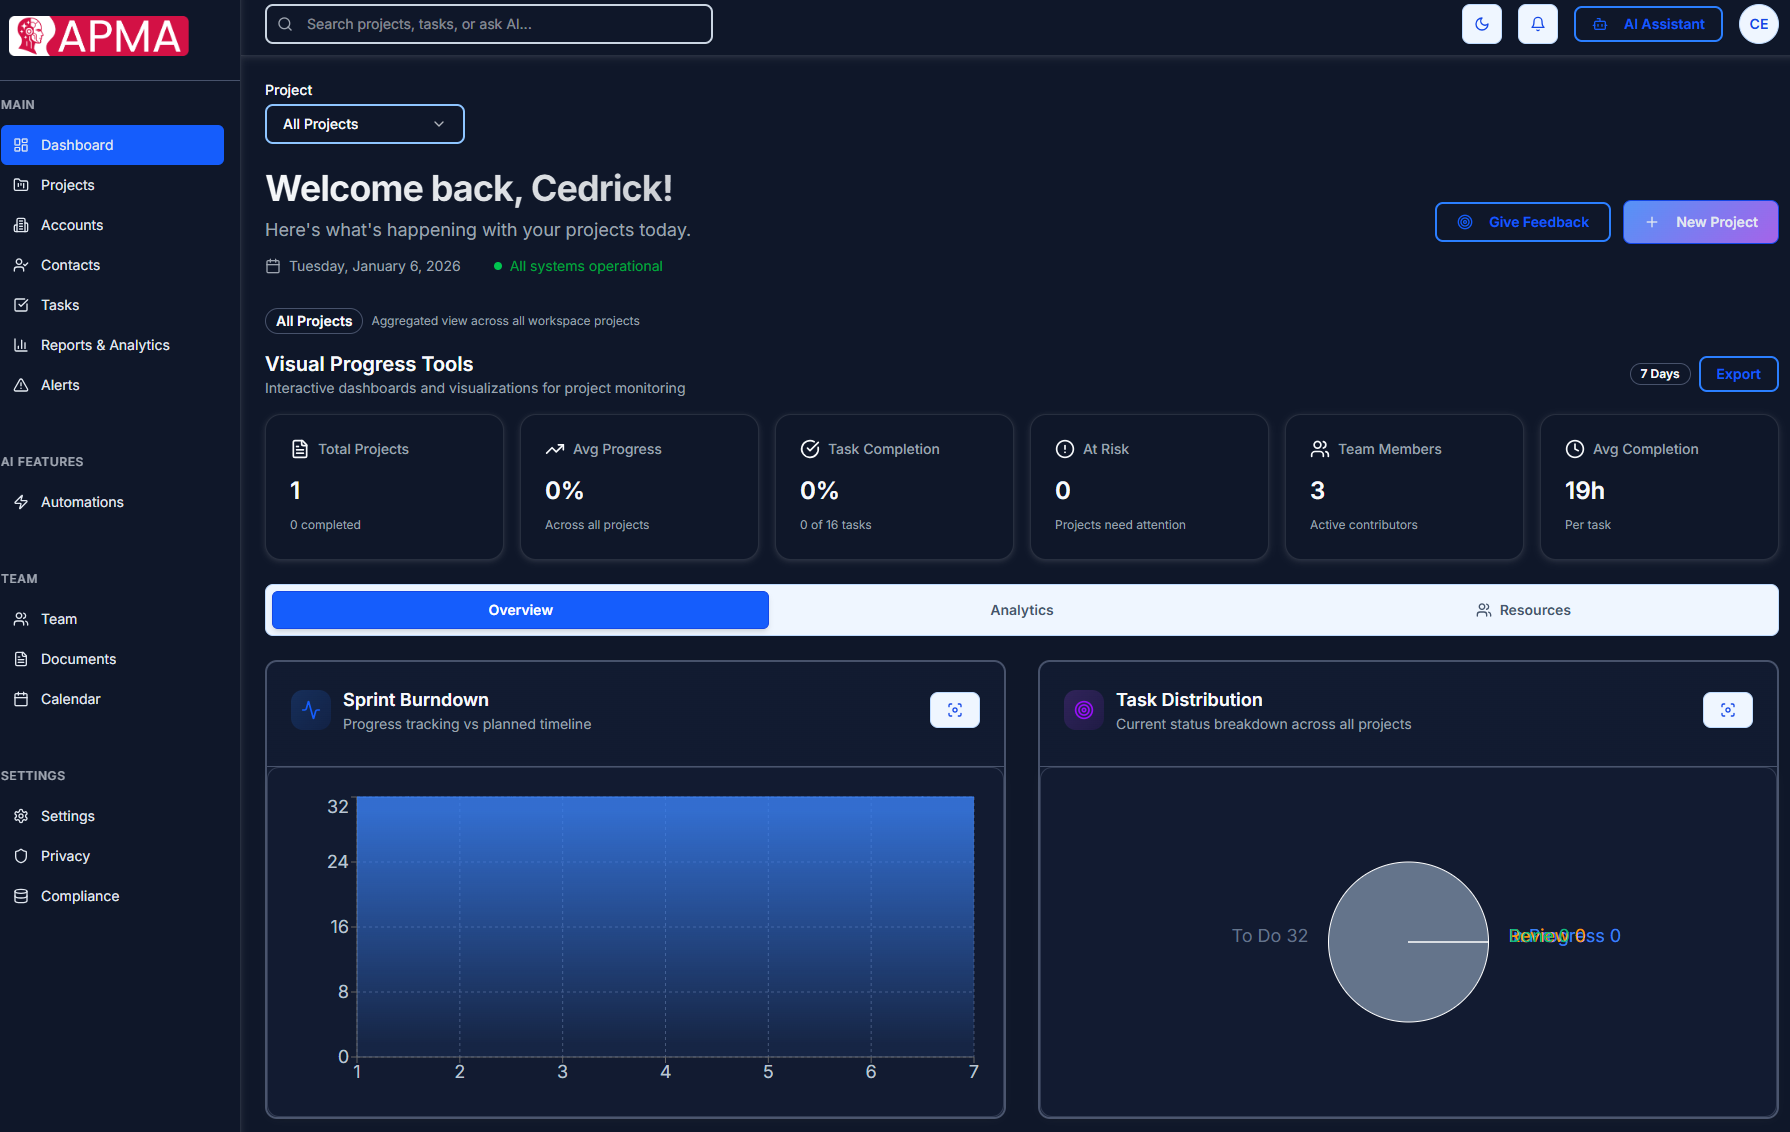Screen dimensions: 1790x1132
Task: Expand the Project selector chevron
Action: pos(438,124)
